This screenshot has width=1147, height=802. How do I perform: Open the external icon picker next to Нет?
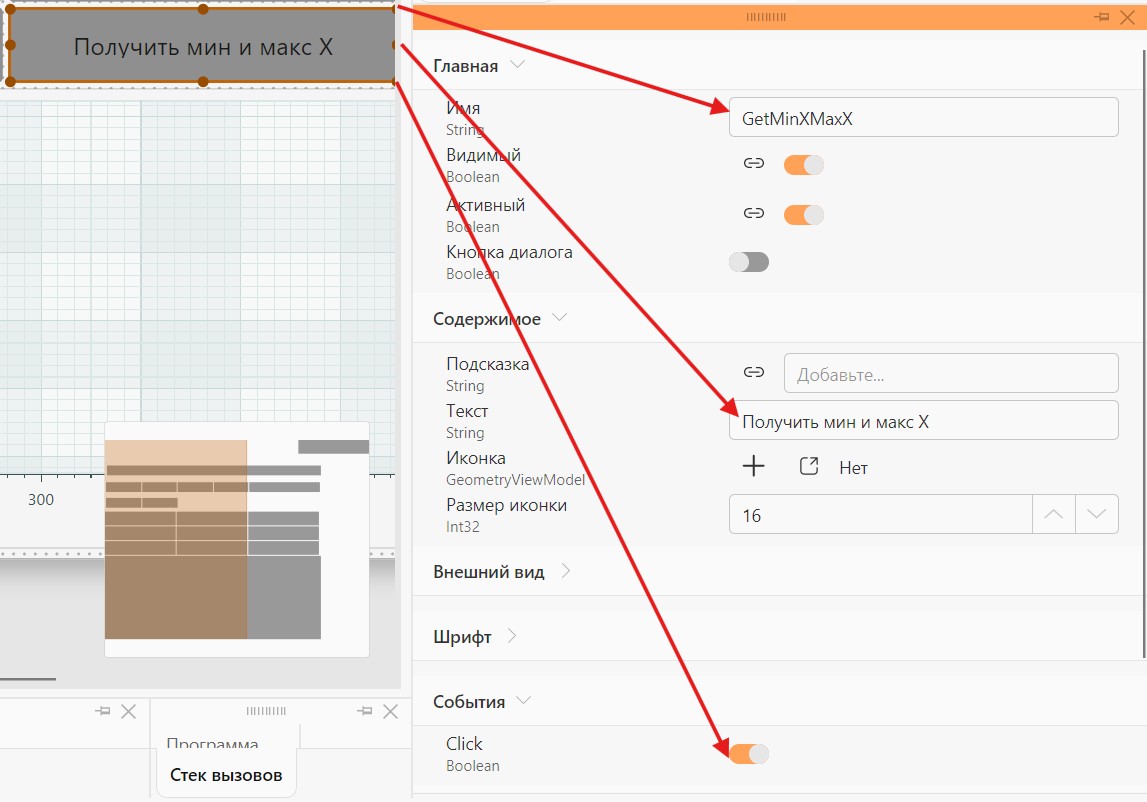coord(808,466)
